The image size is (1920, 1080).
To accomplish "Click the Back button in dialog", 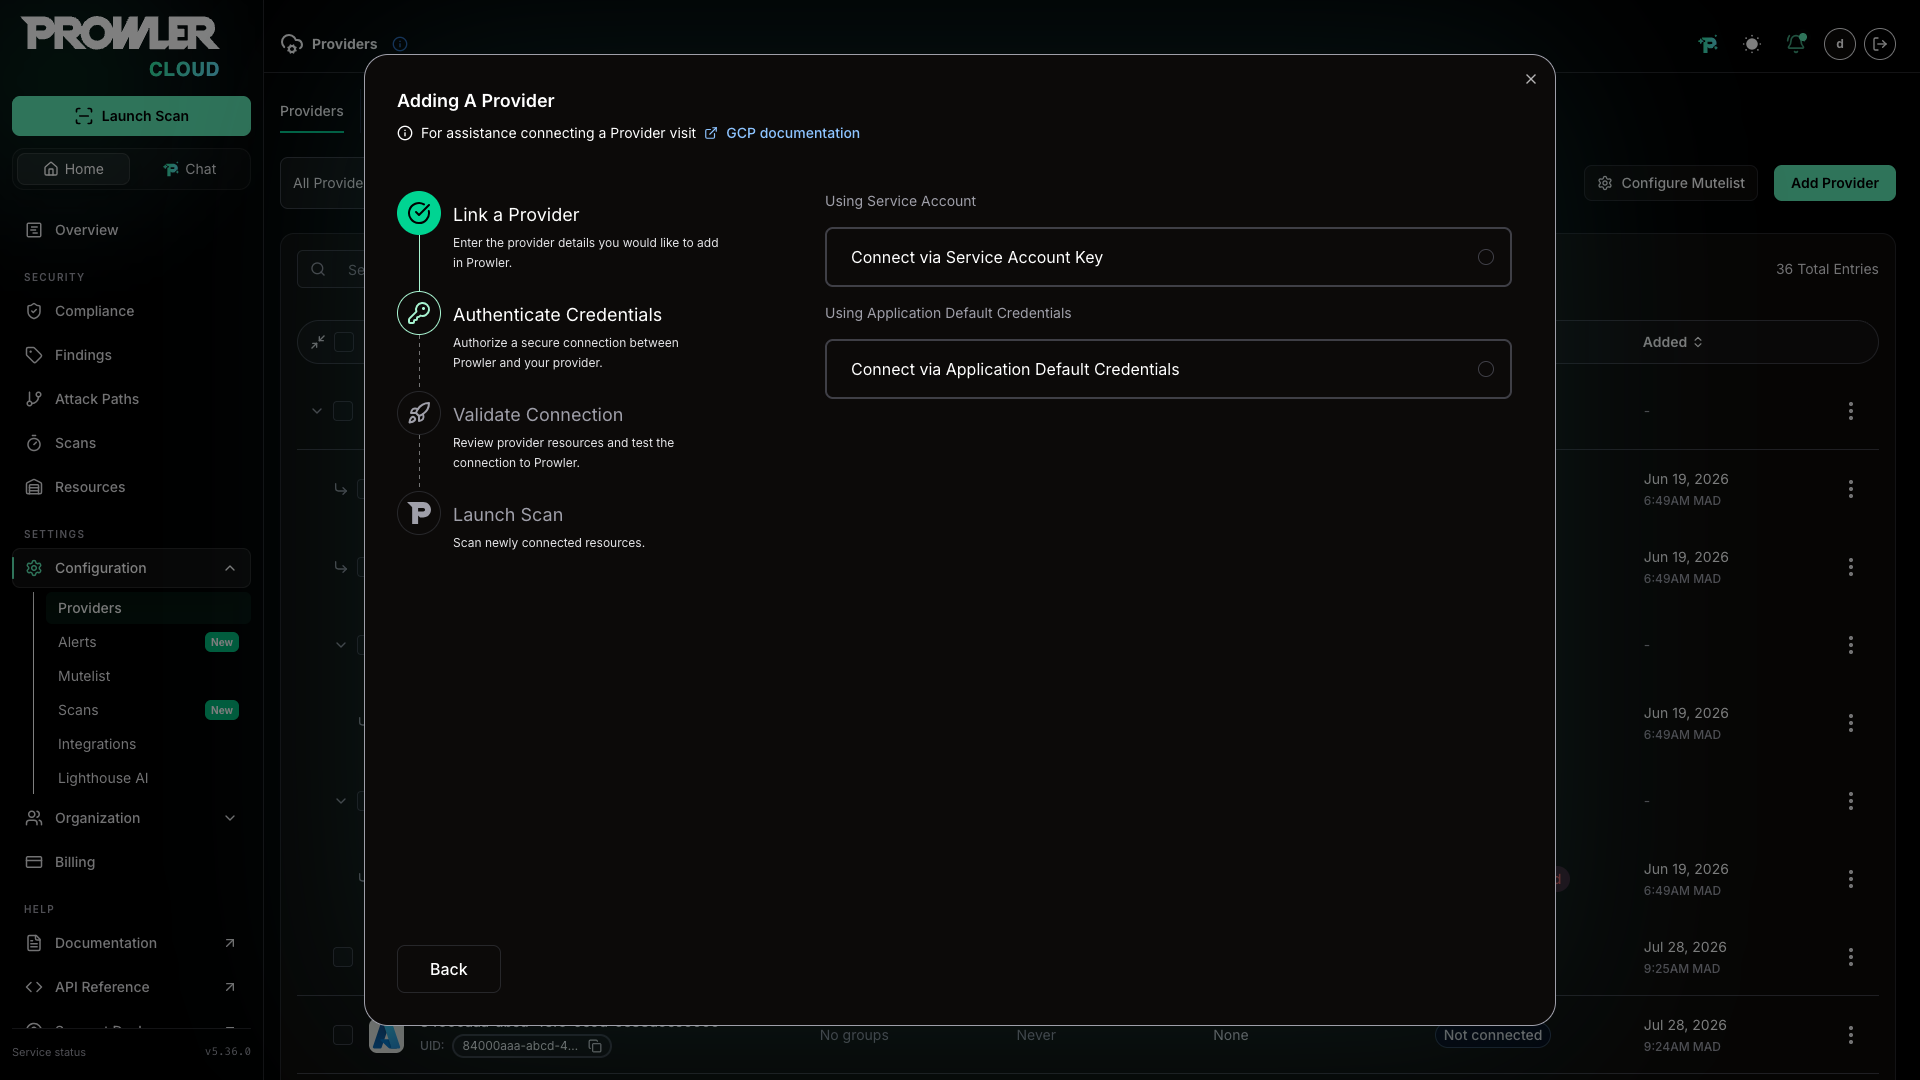I will [448, 969].
